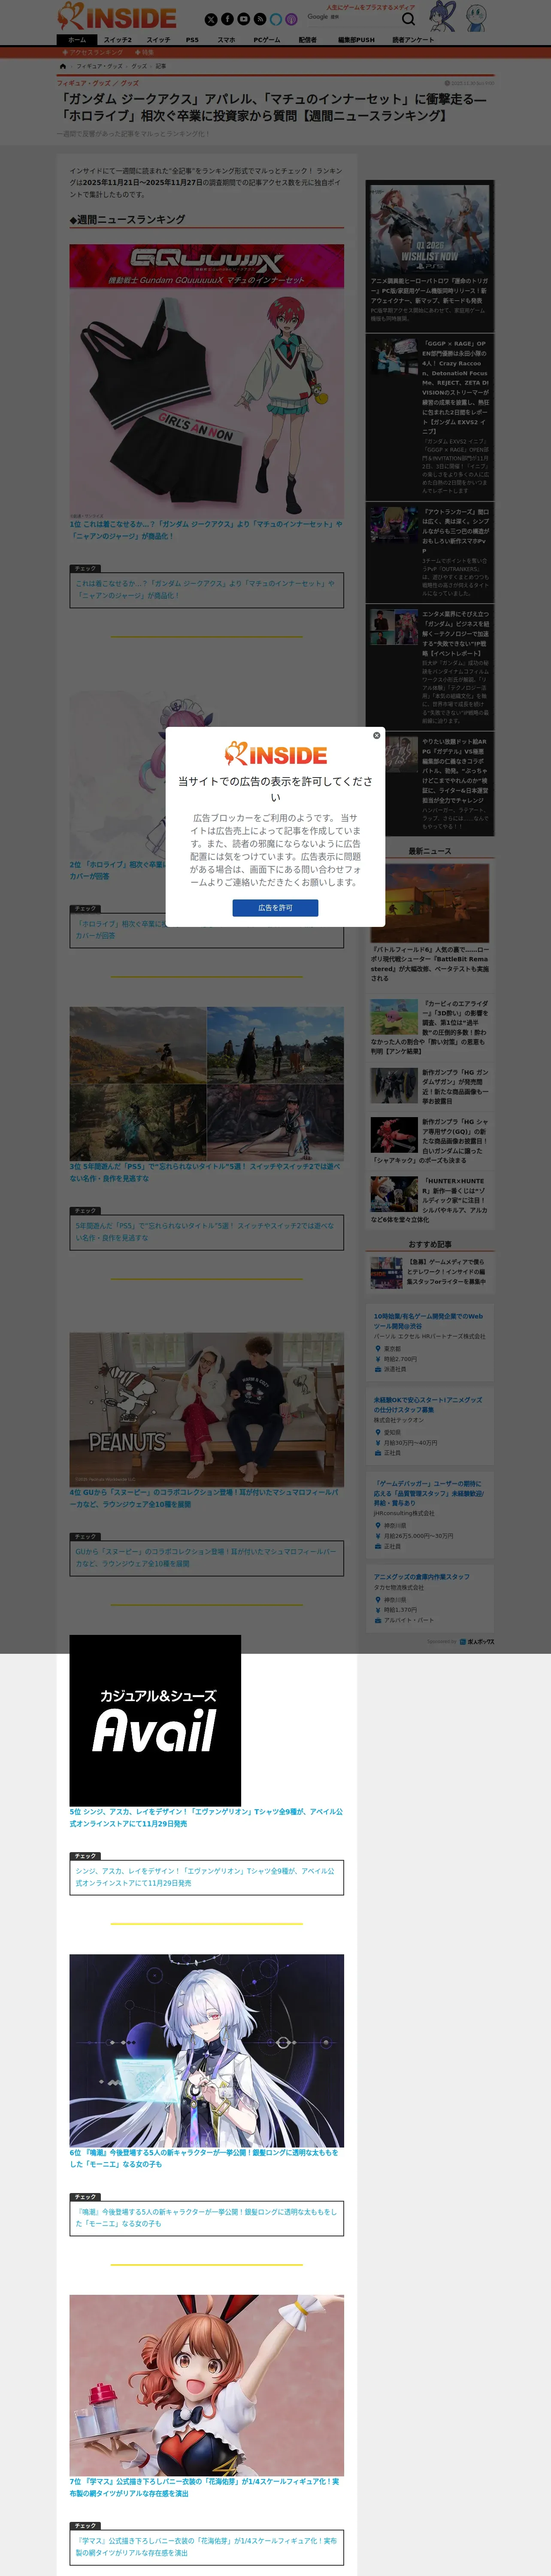Click the Avail カジュアル&シューズ banner image
This screenshot has width=551, height=2576.
point(155,1721)
